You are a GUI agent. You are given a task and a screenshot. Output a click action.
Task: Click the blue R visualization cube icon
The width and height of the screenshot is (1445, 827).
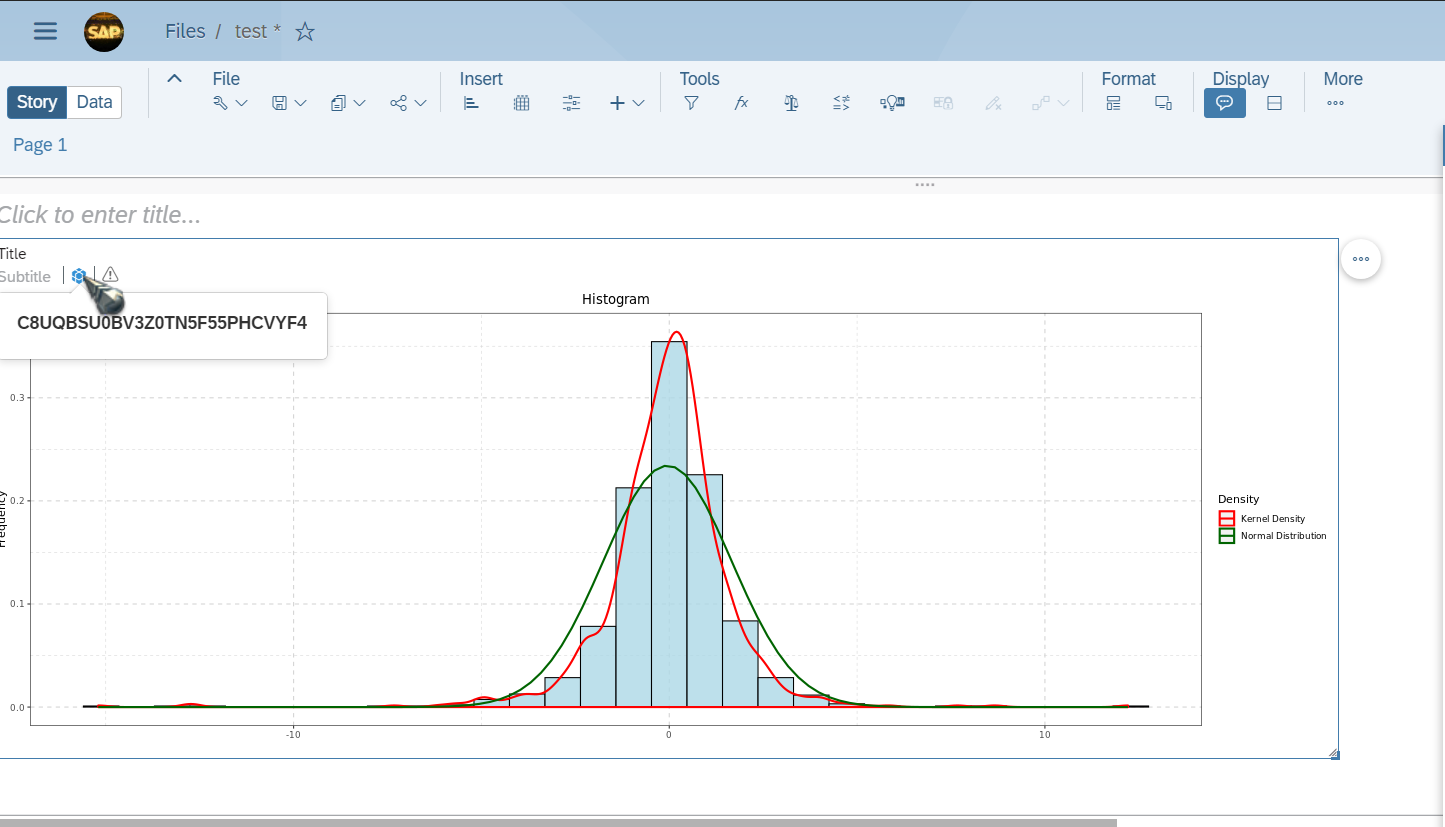[x=79, y=276]
